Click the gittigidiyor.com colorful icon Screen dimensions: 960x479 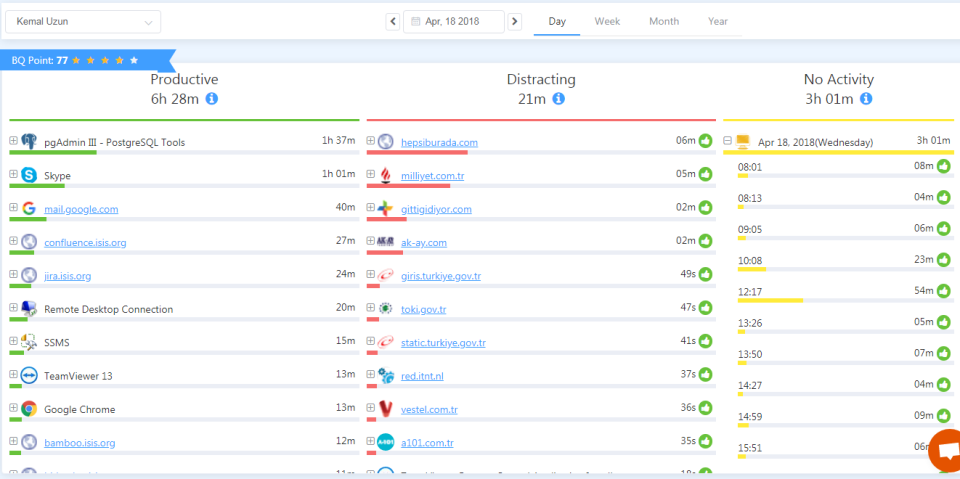[385, 209]
